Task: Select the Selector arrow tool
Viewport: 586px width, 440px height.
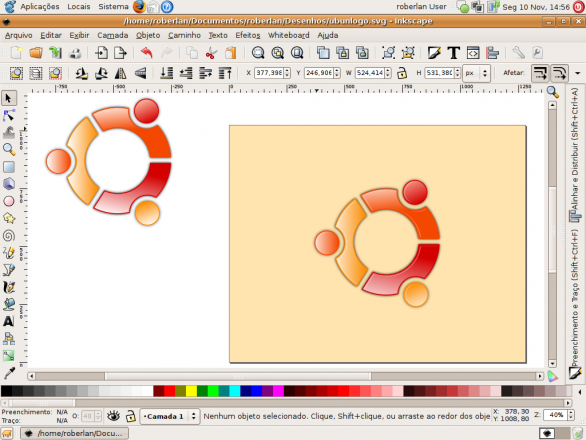Action: point(9,98)
